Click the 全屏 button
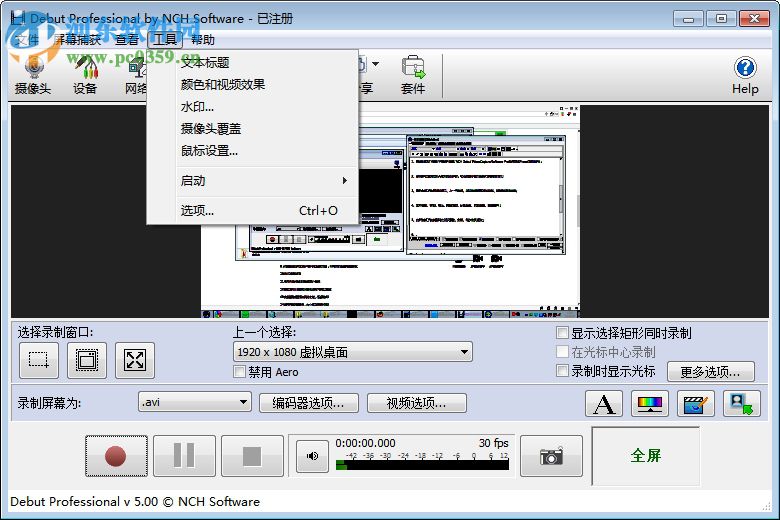Viewport: 780px width, 520px height. coord(646,455)
